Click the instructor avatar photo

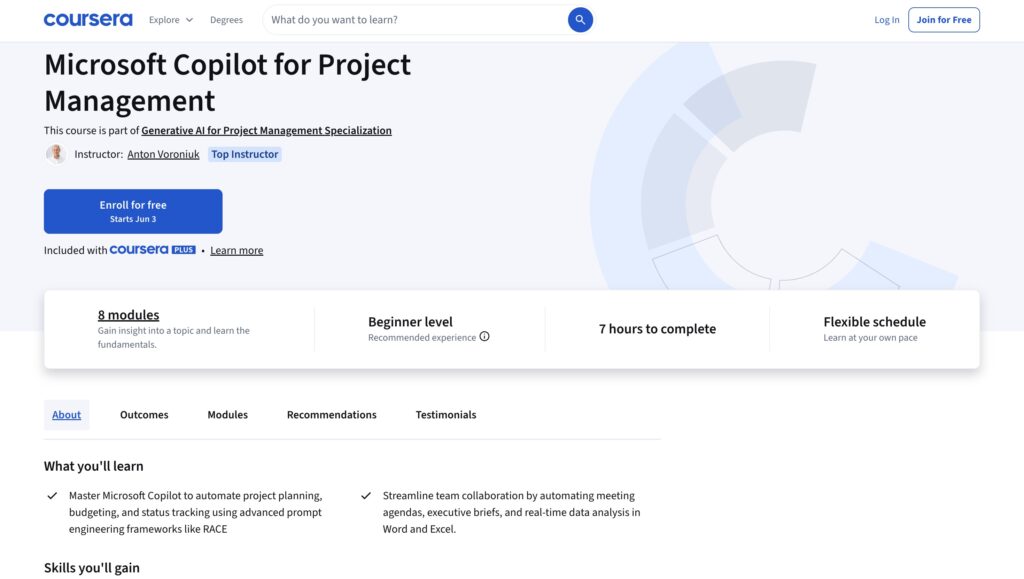(x=56, y=154)
